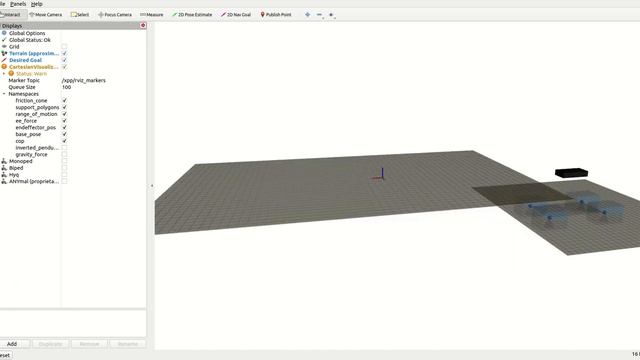The image size is (640, 360).
Task: Click the Reset button in status bar
Action: point(5,355)
